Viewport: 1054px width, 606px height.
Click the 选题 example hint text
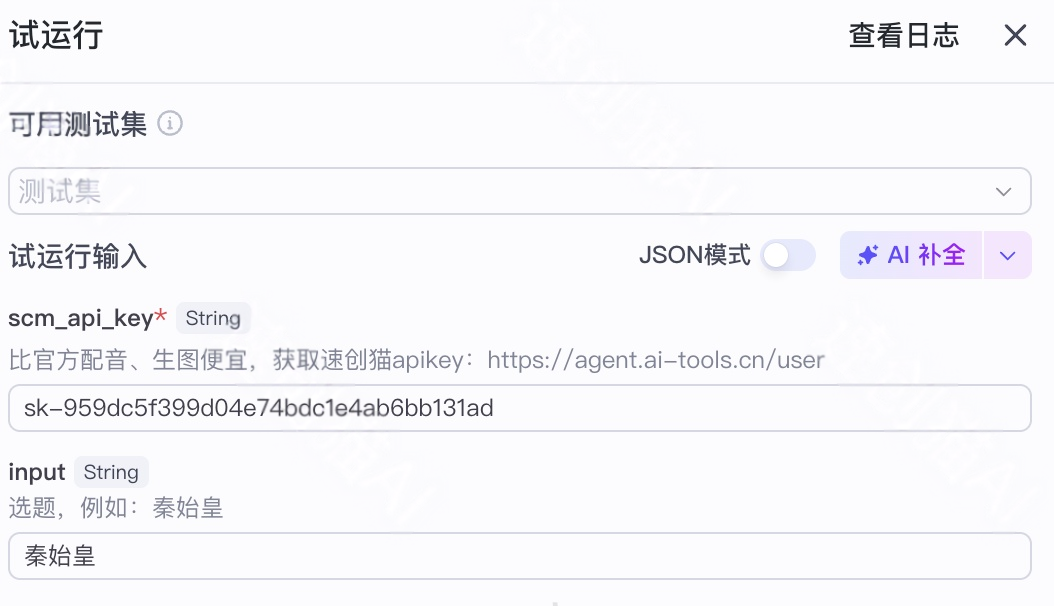click(115, 508)
